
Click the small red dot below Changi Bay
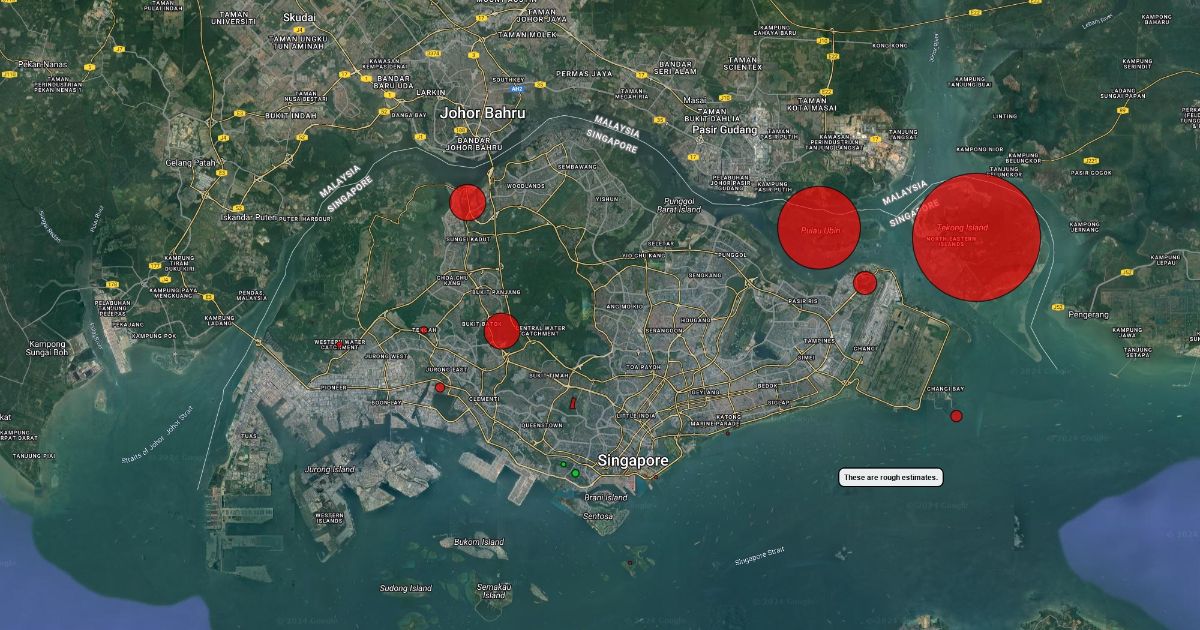(x=956, y=416)
